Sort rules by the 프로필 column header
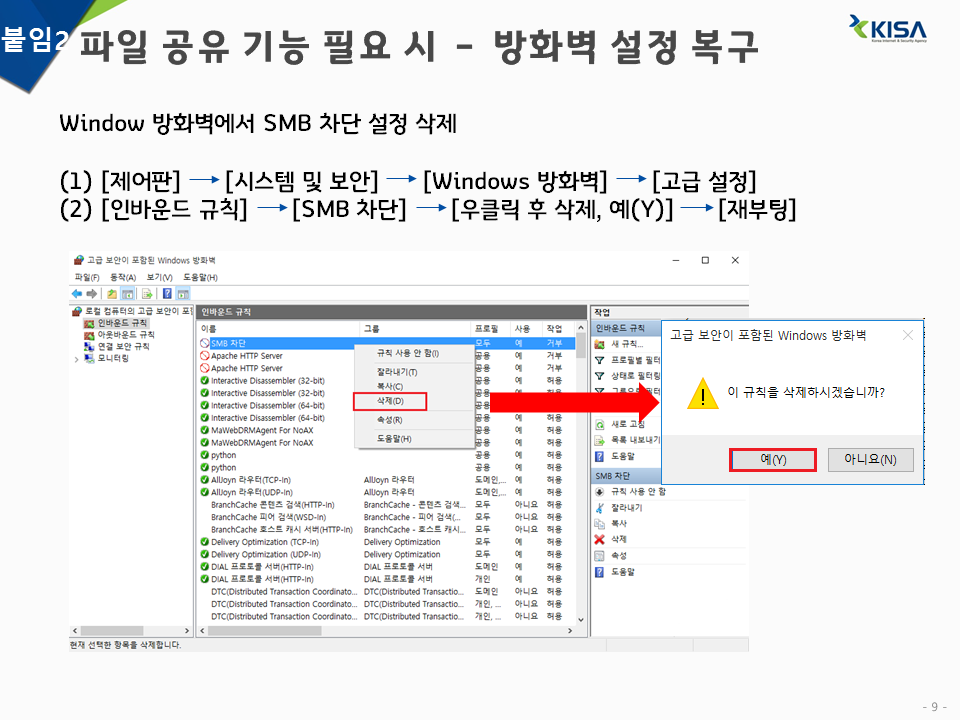Screen dimensions: 960x720 (x=490, y=329)
